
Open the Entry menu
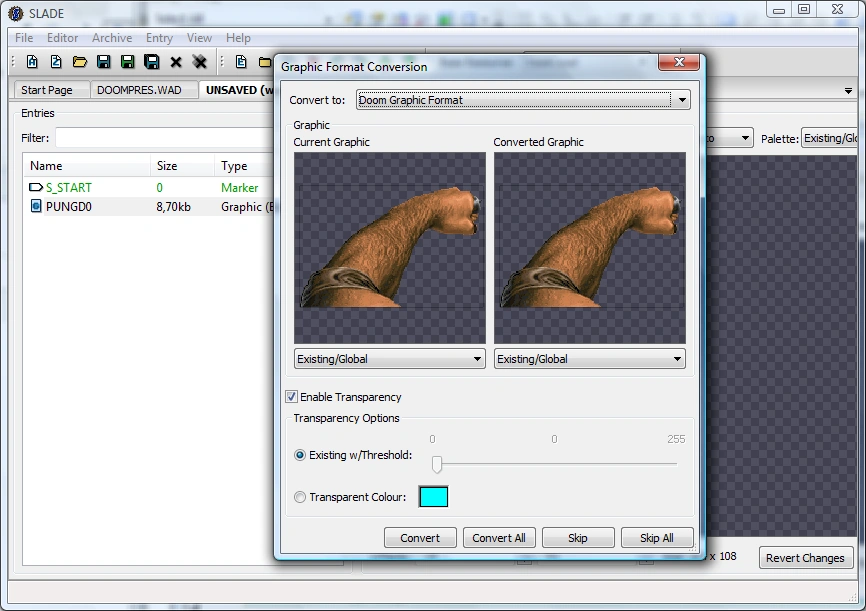point(160,38)
